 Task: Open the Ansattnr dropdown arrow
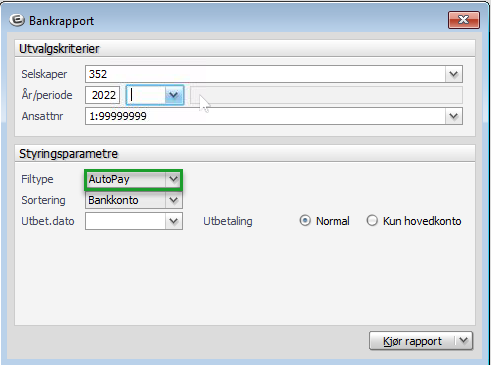point(454,116)
